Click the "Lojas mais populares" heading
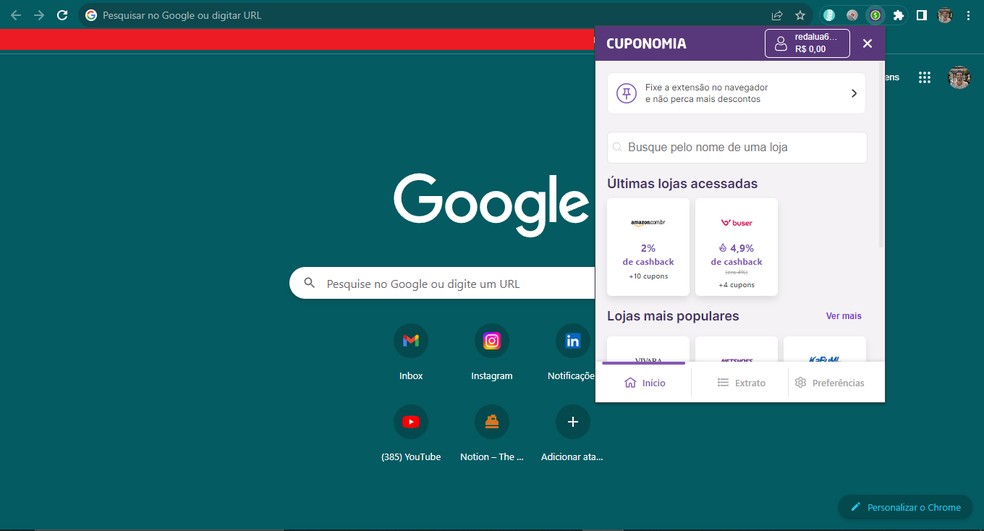The width and height of the screenshot is (984, 531). pos(673,316)
